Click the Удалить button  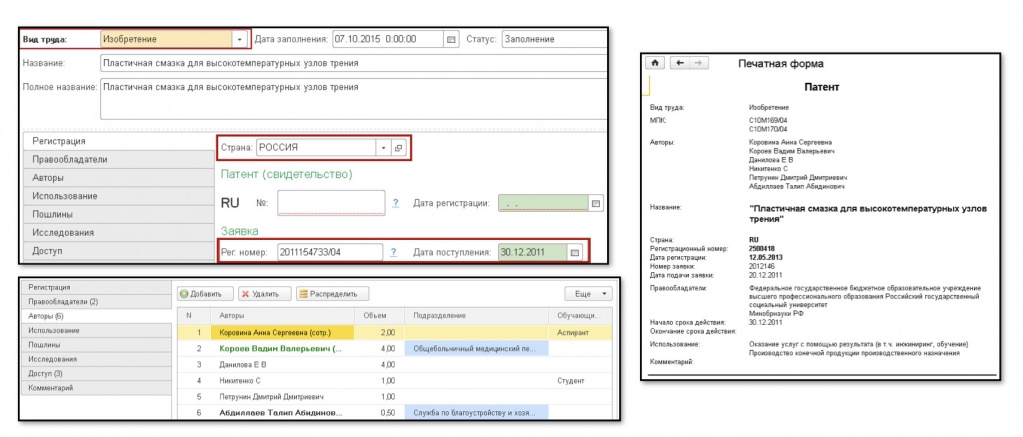point(264,294)
